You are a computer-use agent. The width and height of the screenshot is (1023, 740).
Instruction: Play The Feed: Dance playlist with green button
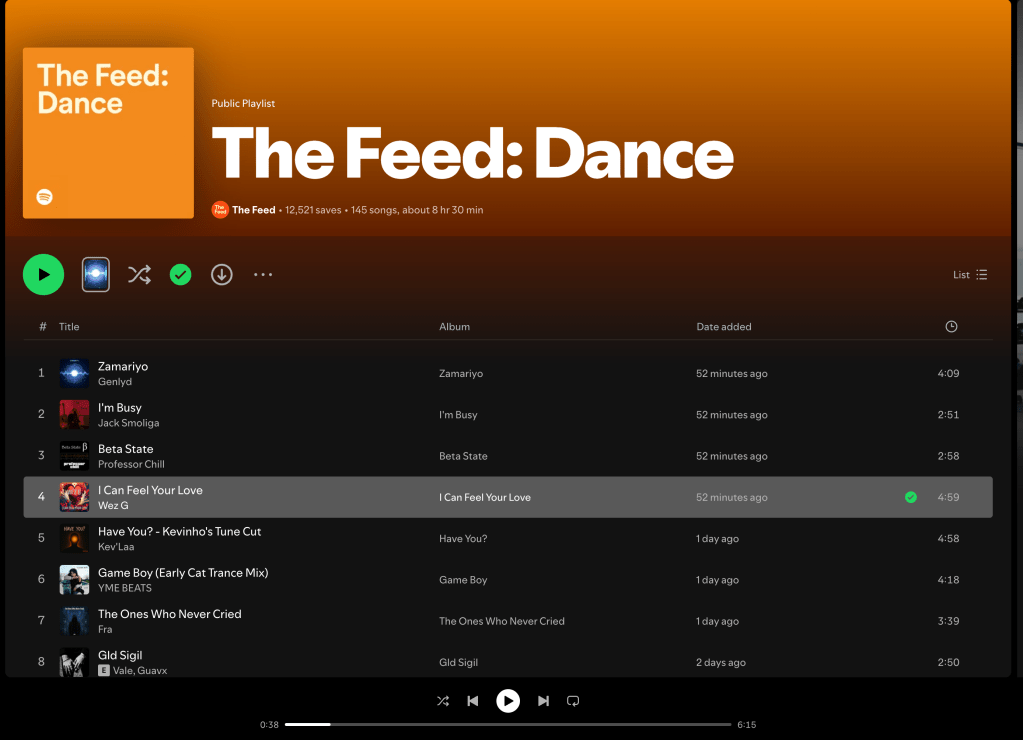pyautogui.click(x=43, y=275)
